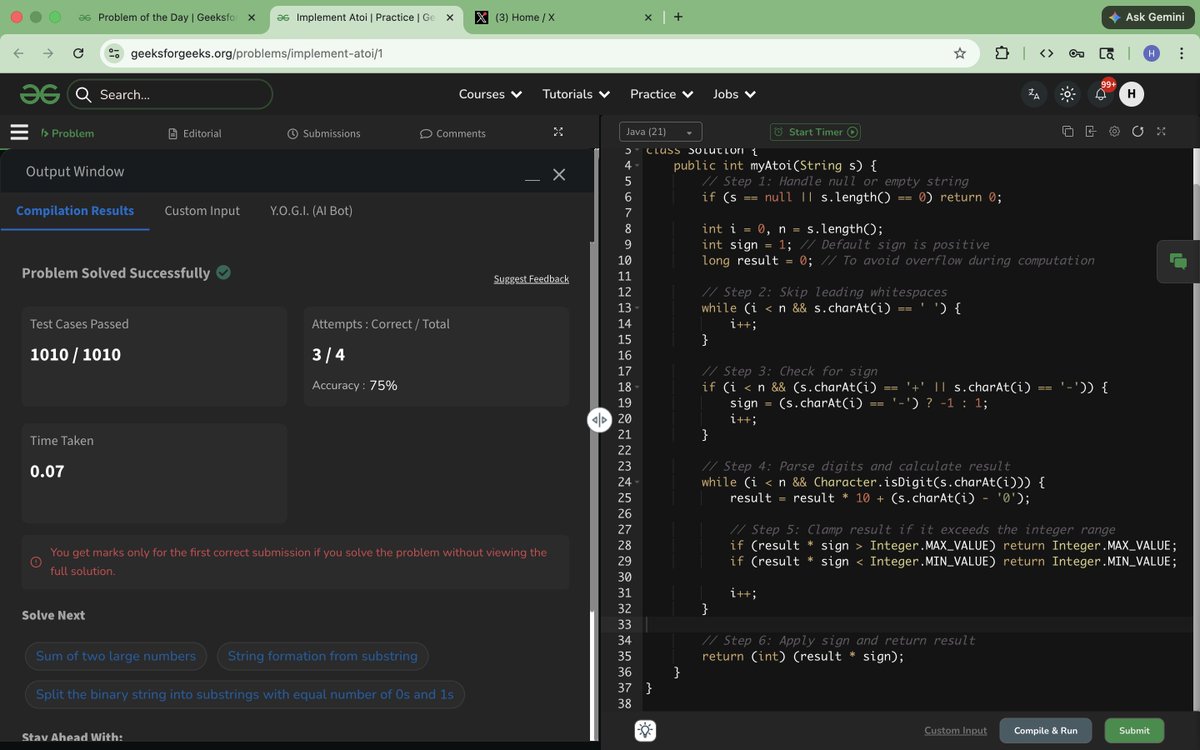Collapse code fold arrow at line 18
The height and width of the screenshot is (750, 1200).
pyautogui.click(x=639, y=387)
